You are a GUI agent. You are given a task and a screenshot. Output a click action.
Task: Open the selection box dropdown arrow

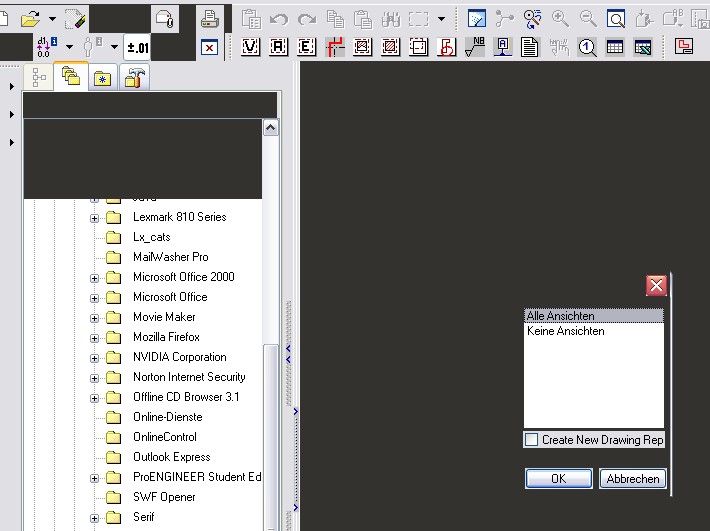441,19
